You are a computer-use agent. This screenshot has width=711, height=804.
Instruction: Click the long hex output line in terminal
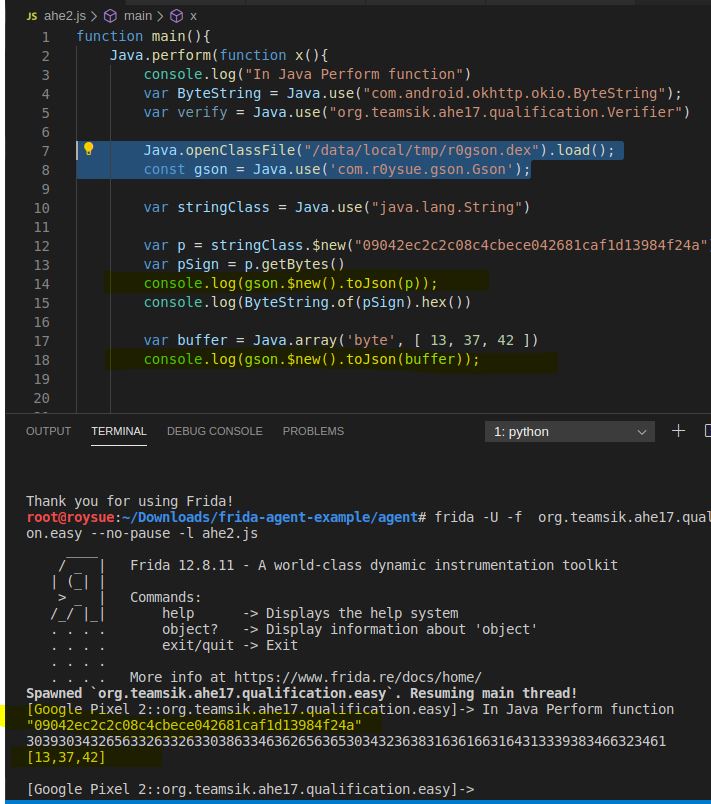346,741
